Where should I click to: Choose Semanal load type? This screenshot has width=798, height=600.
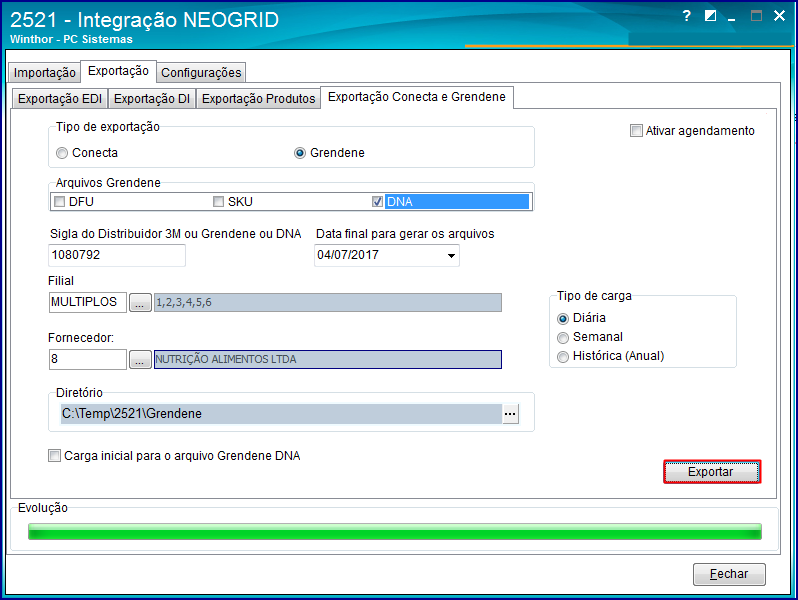tap(590, 337)
